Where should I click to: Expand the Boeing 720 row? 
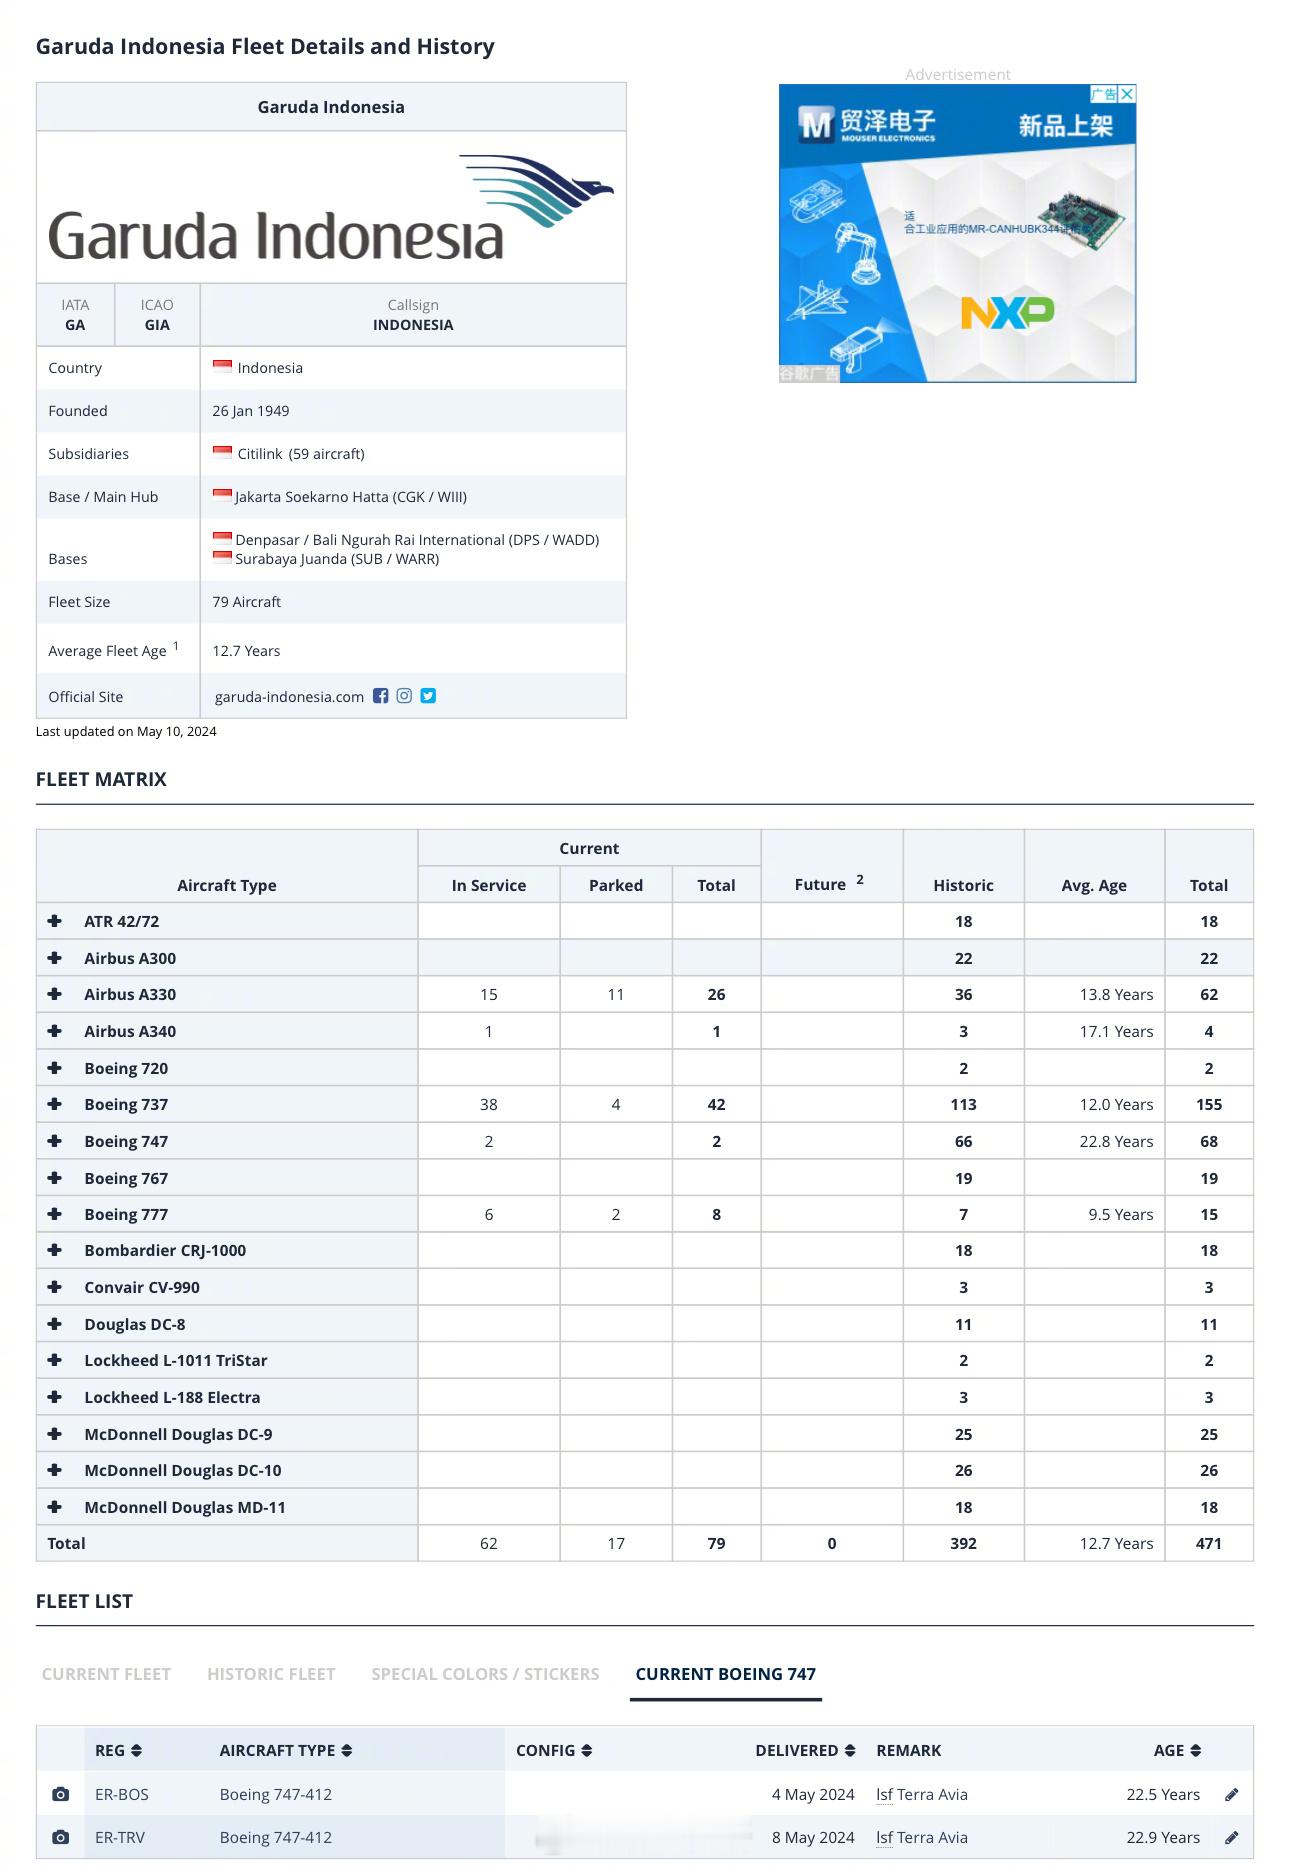point(55,1068)
